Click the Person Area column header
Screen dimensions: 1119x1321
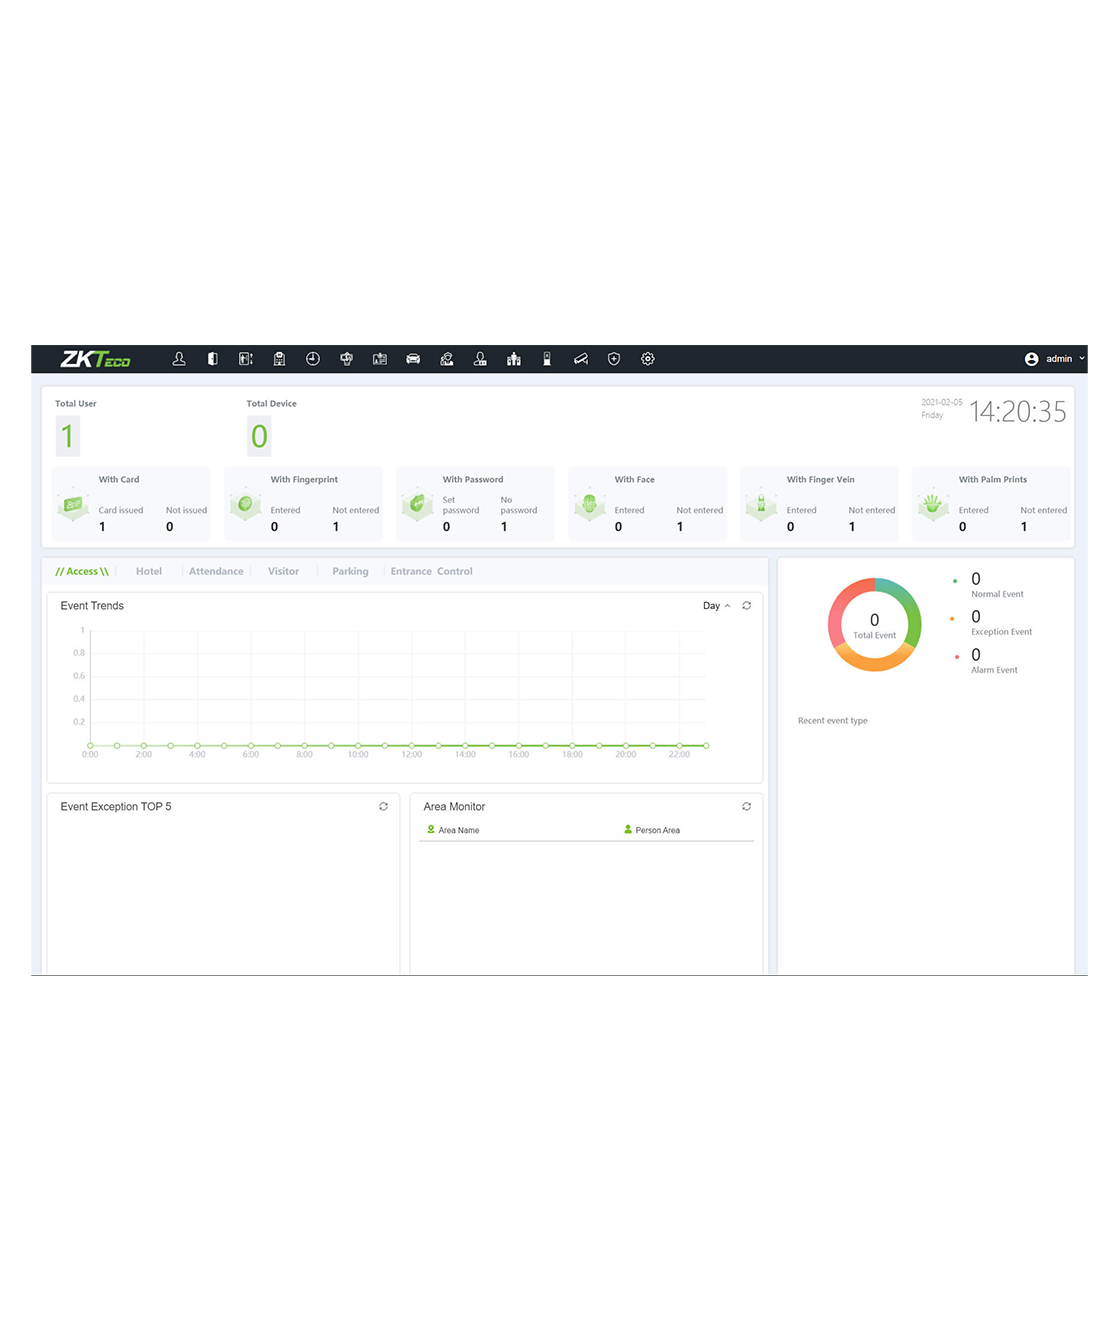(656, 830)
